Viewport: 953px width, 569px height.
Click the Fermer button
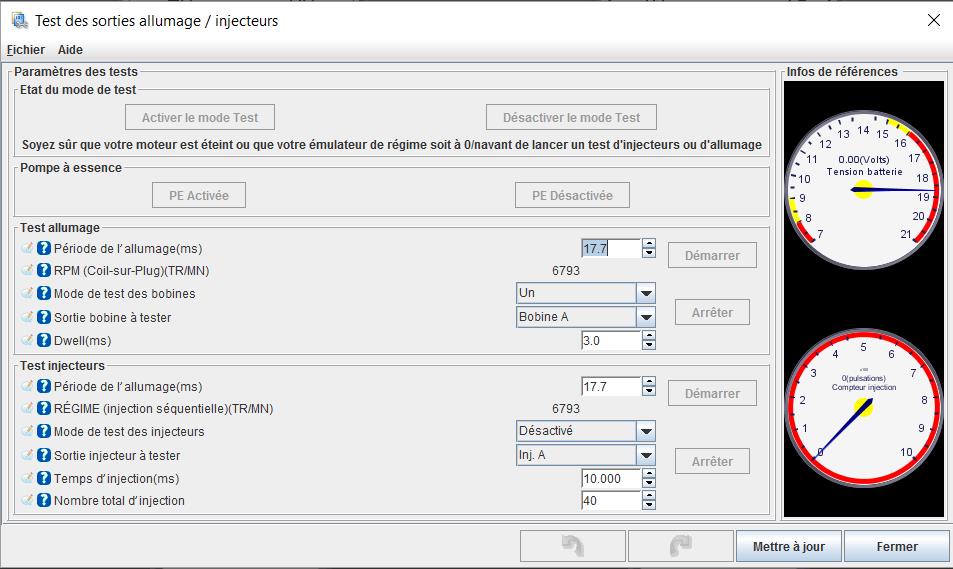(897, 547)
